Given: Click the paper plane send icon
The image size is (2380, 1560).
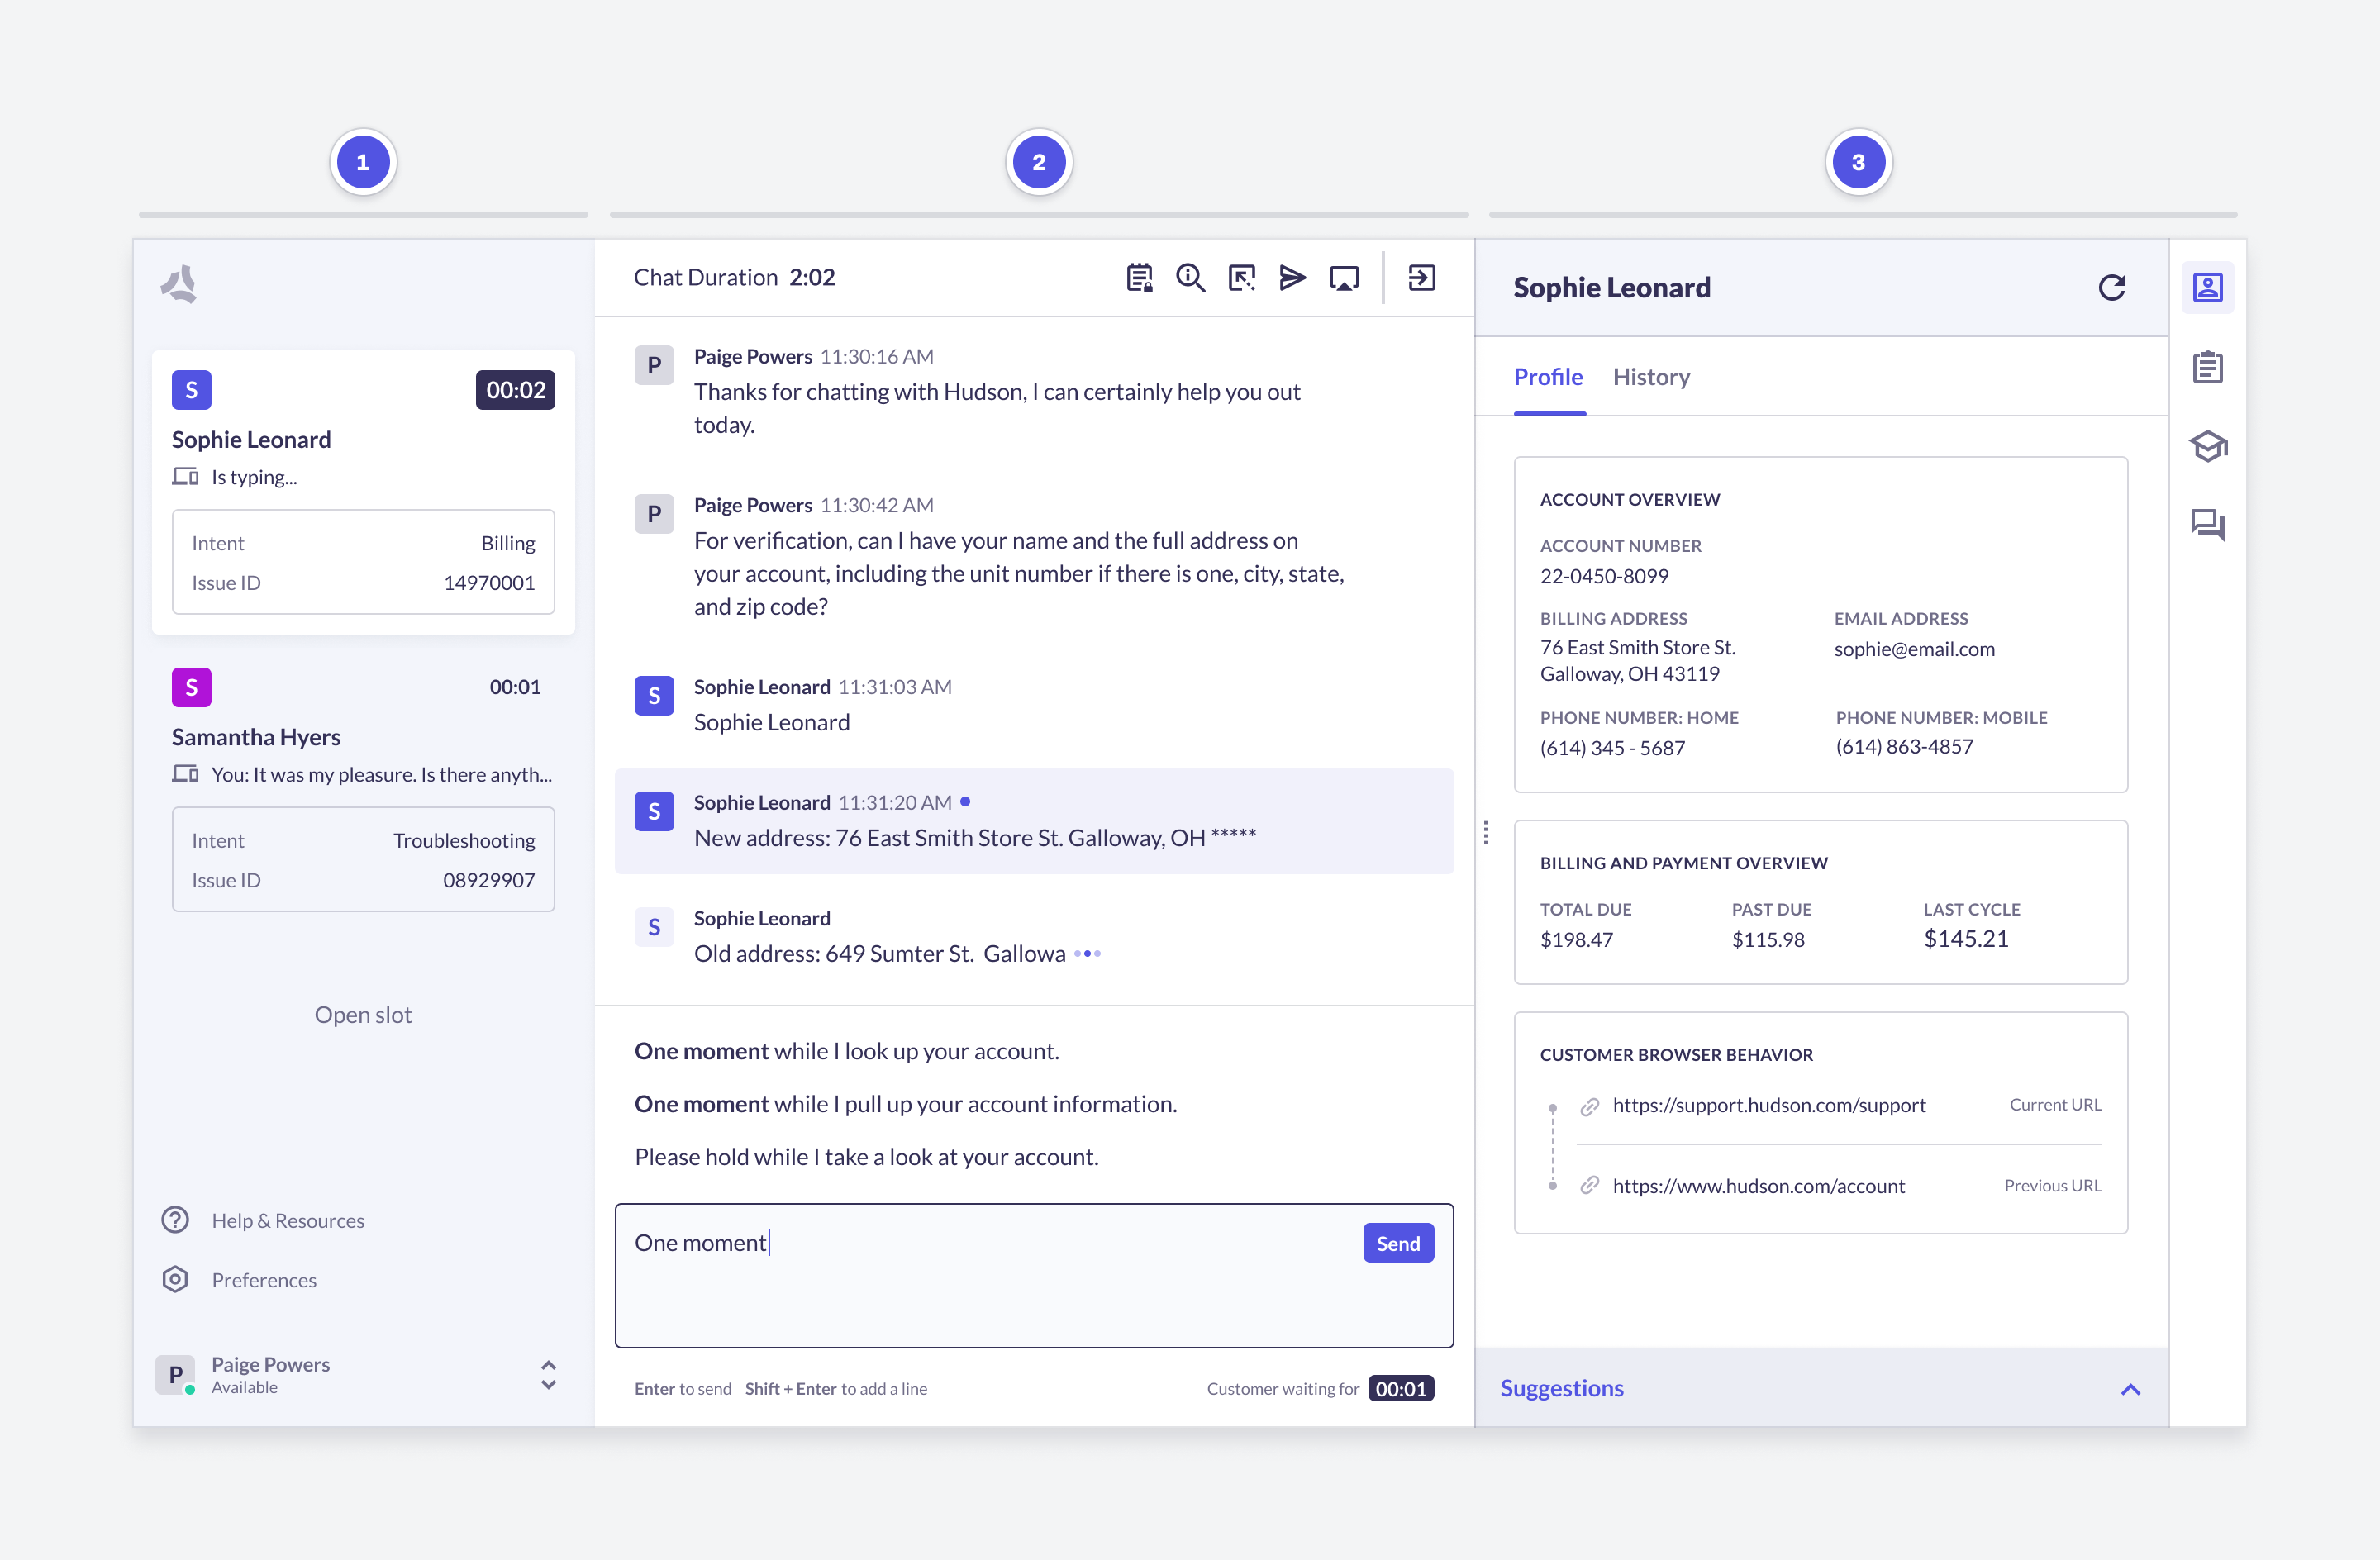Looking at the screenshot, I should click(x=1292, y=278).
